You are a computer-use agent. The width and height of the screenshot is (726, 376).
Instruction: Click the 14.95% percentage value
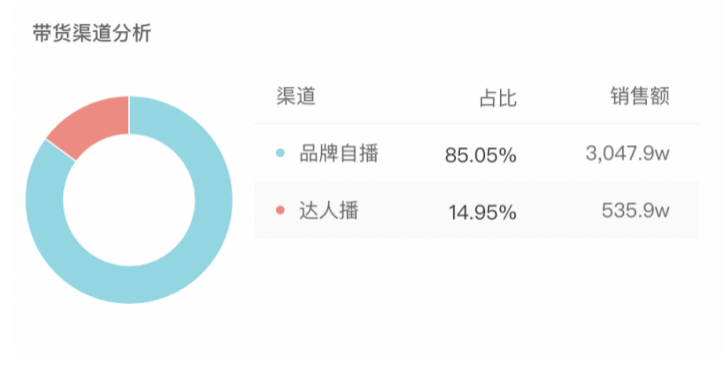coord(482,213)
